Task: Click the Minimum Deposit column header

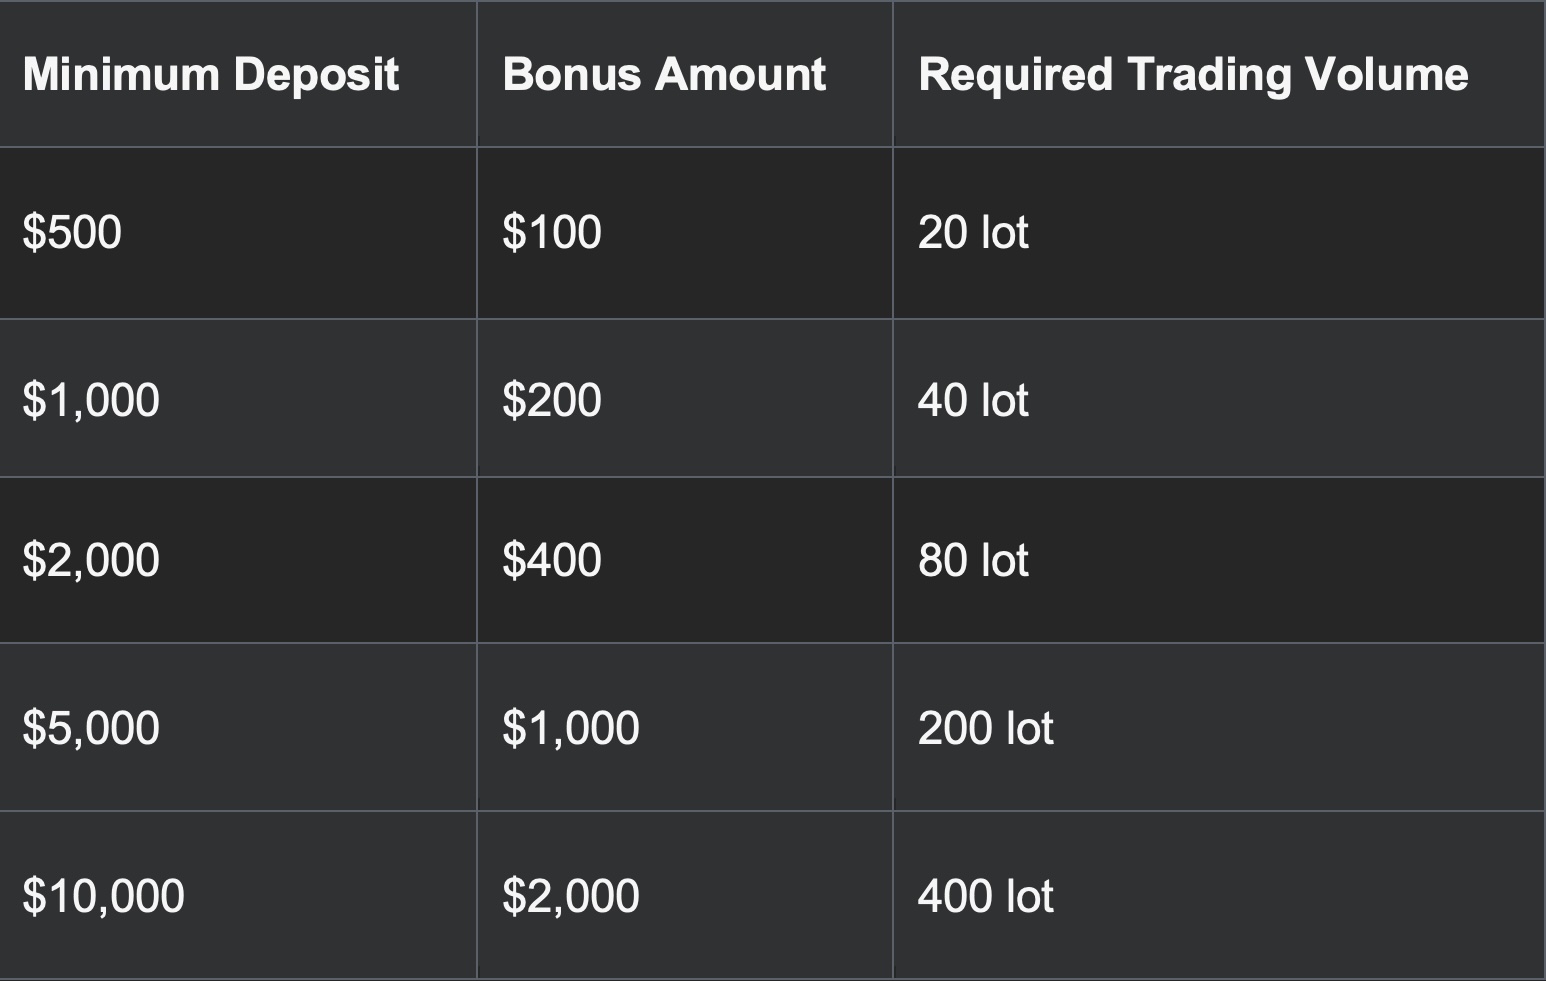Action: [x=210, y=75]
